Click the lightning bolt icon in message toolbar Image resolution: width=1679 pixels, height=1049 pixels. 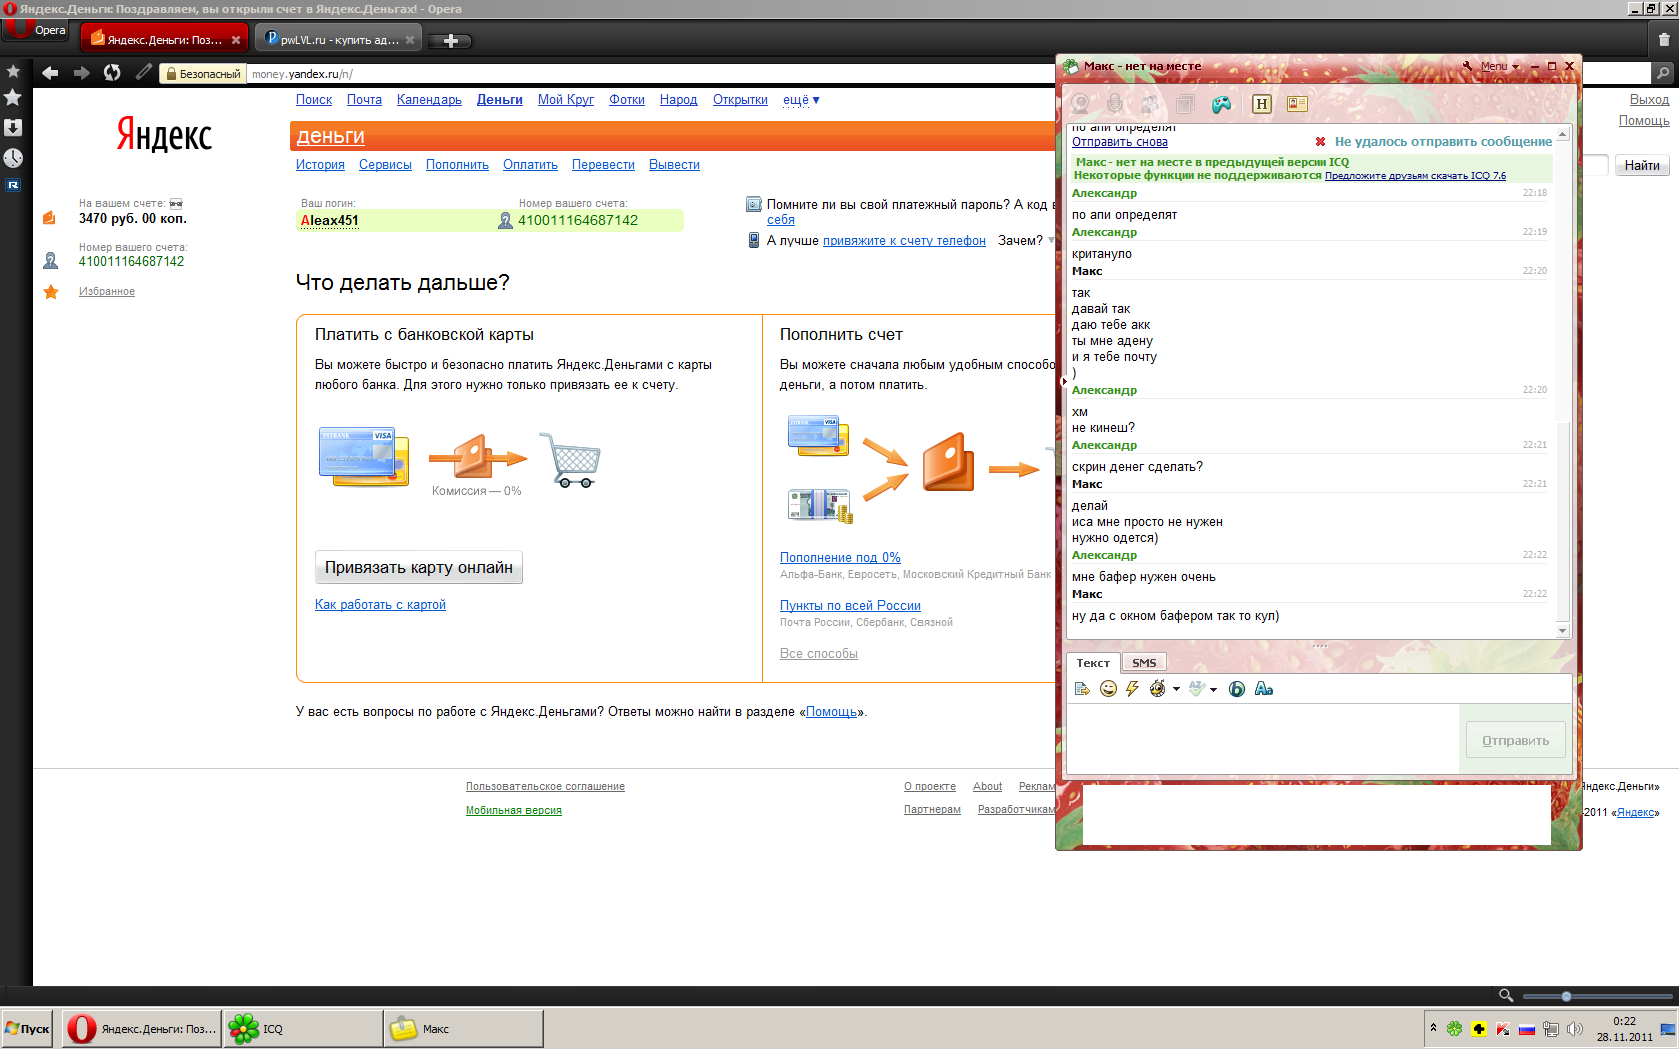point(1132,689)
